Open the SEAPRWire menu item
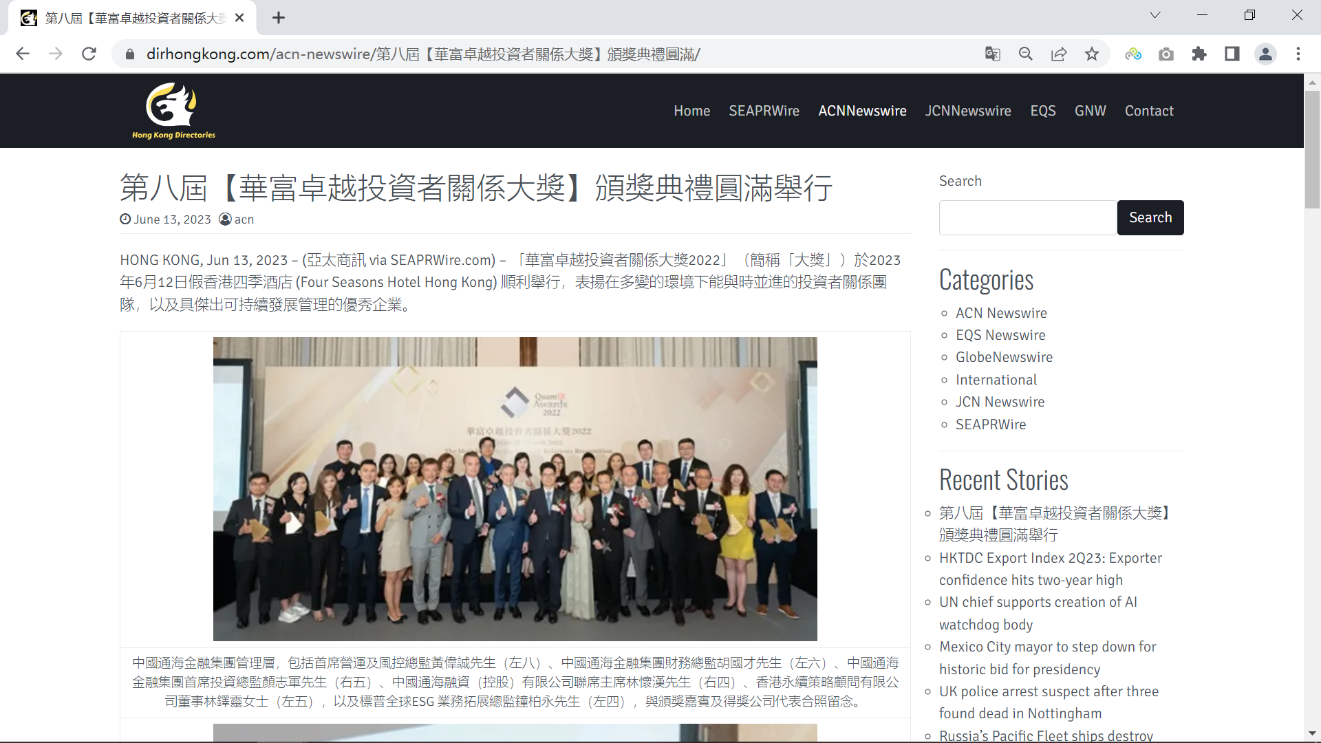Viewport: 1321px width, 743px height. tap(764, 111)
